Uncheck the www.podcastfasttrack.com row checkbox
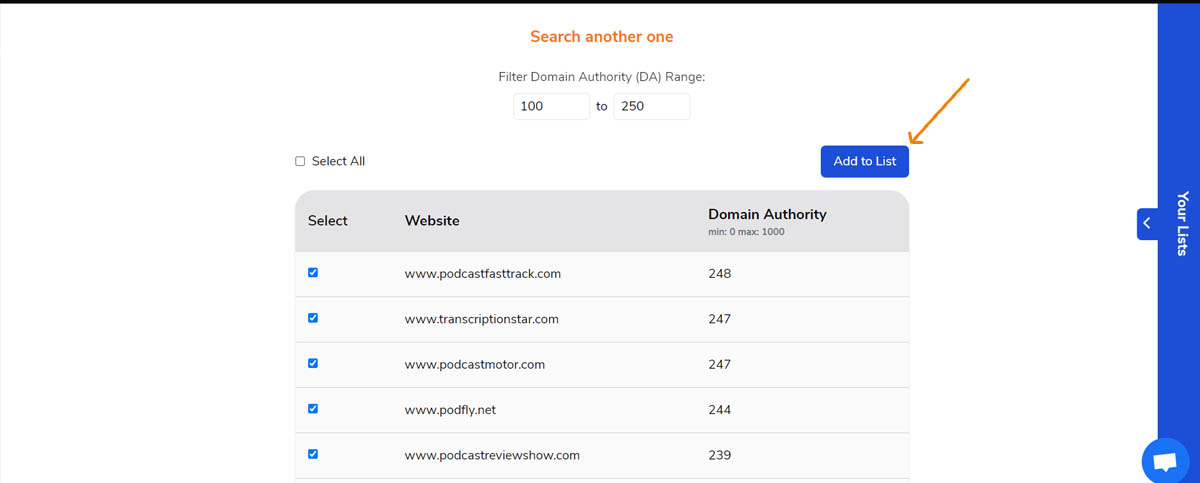The width and height of the screenshot is (1200, 483). pos(313,273)
